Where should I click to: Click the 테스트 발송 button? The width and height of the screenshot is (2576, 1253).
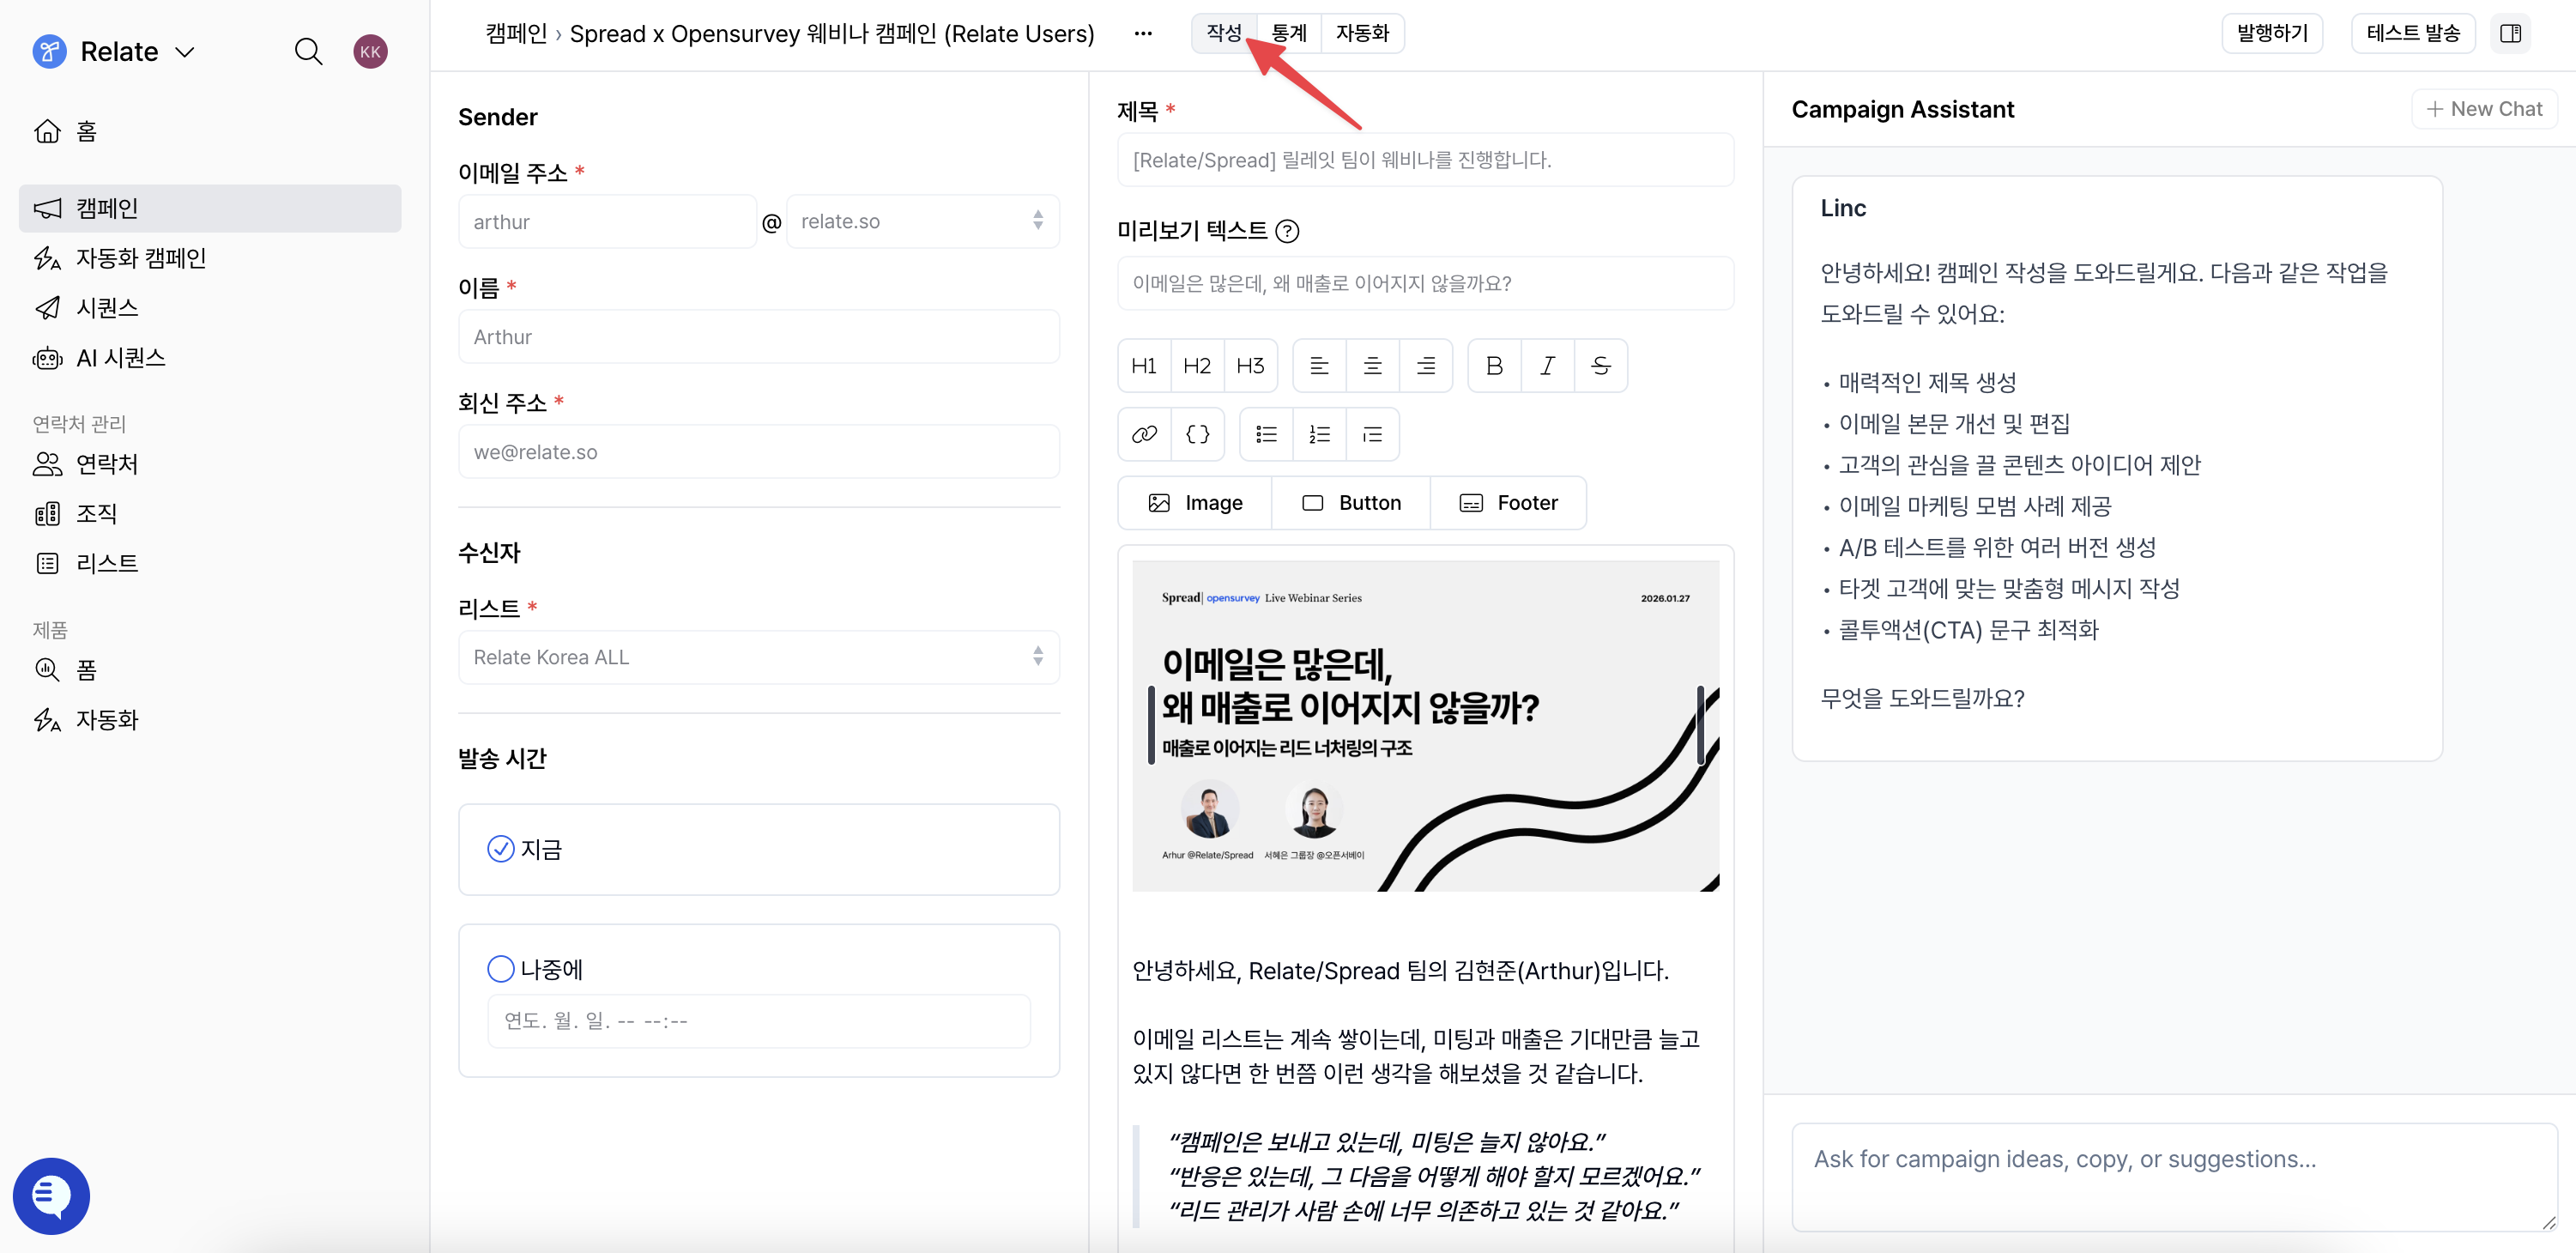[2412, 33]
